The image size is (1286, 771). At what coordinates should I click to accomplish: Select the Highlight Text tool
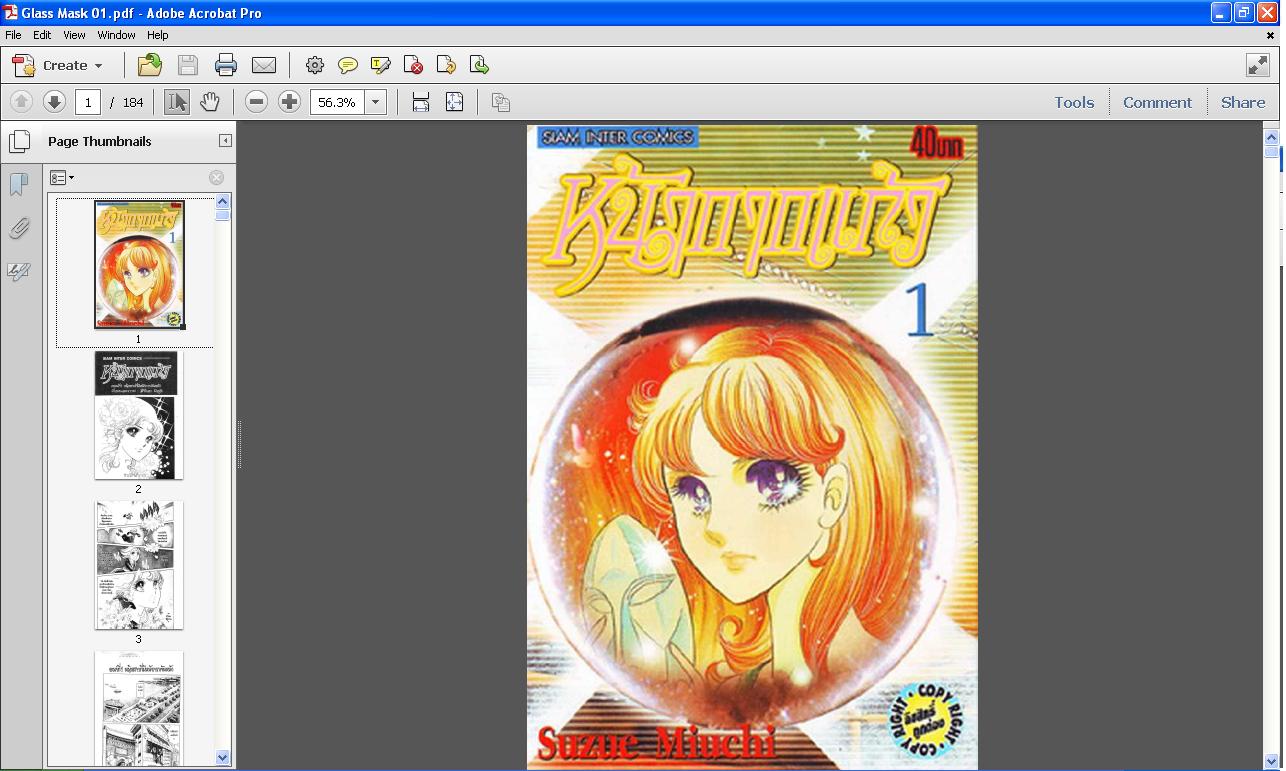click(380, 65)
